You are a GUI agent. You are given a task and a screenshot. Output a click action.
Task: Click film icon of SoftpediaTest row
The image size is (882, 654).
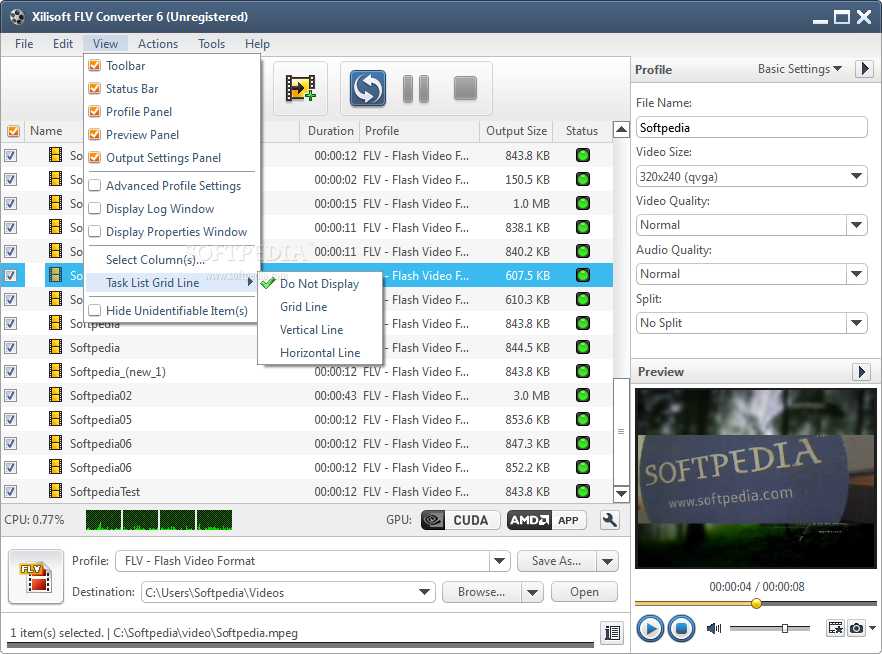click(x=55, y=491)
